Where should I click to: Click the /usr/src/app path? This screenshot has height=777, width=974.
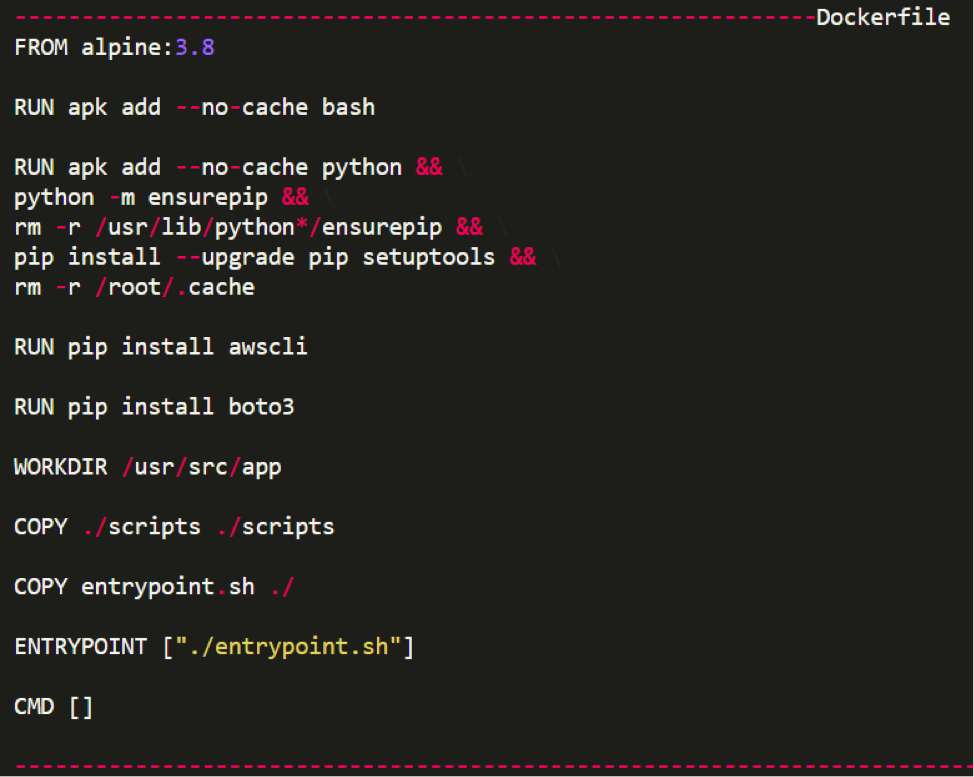pos(202,467)
